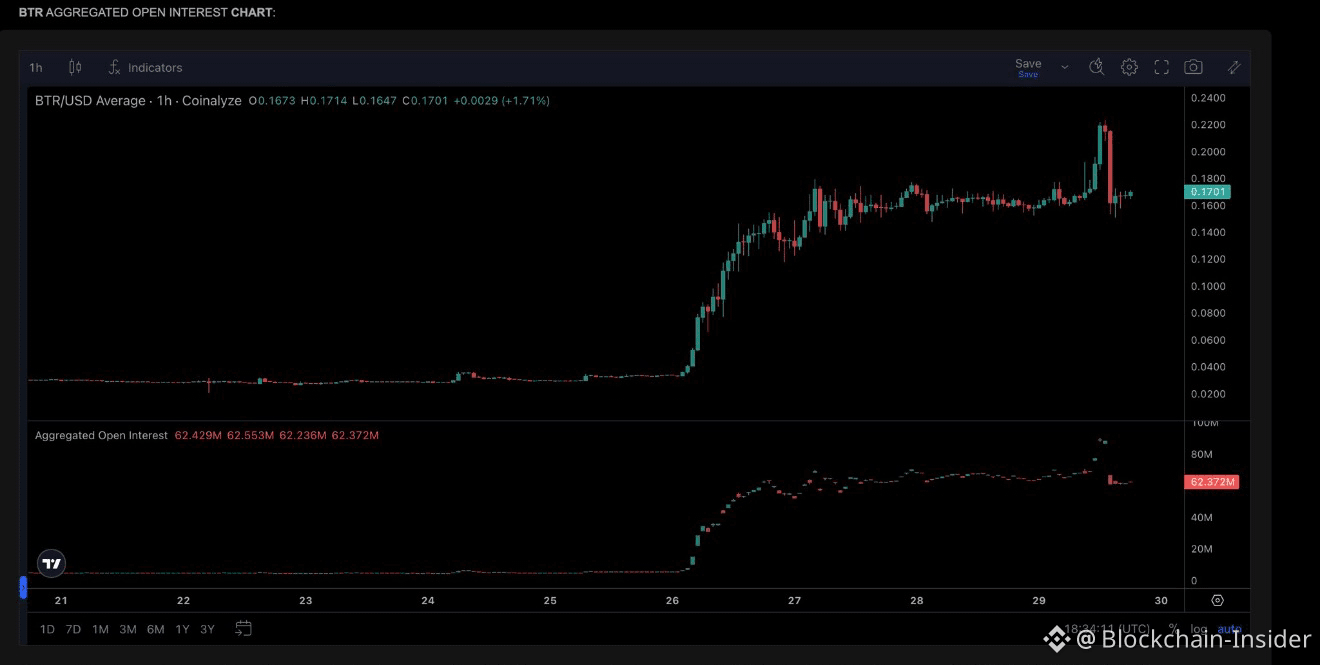
Task: Click the drawing pencil icon in the toolbar
Action: (1234, 67)
